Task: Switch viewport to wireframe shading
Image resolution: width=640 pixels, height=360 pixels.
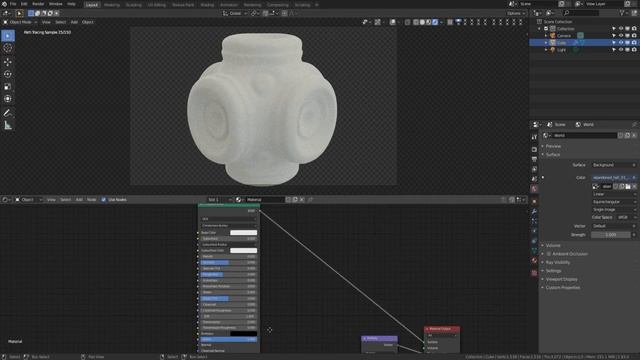Action: pyautogui.click(x=416, y=22)
